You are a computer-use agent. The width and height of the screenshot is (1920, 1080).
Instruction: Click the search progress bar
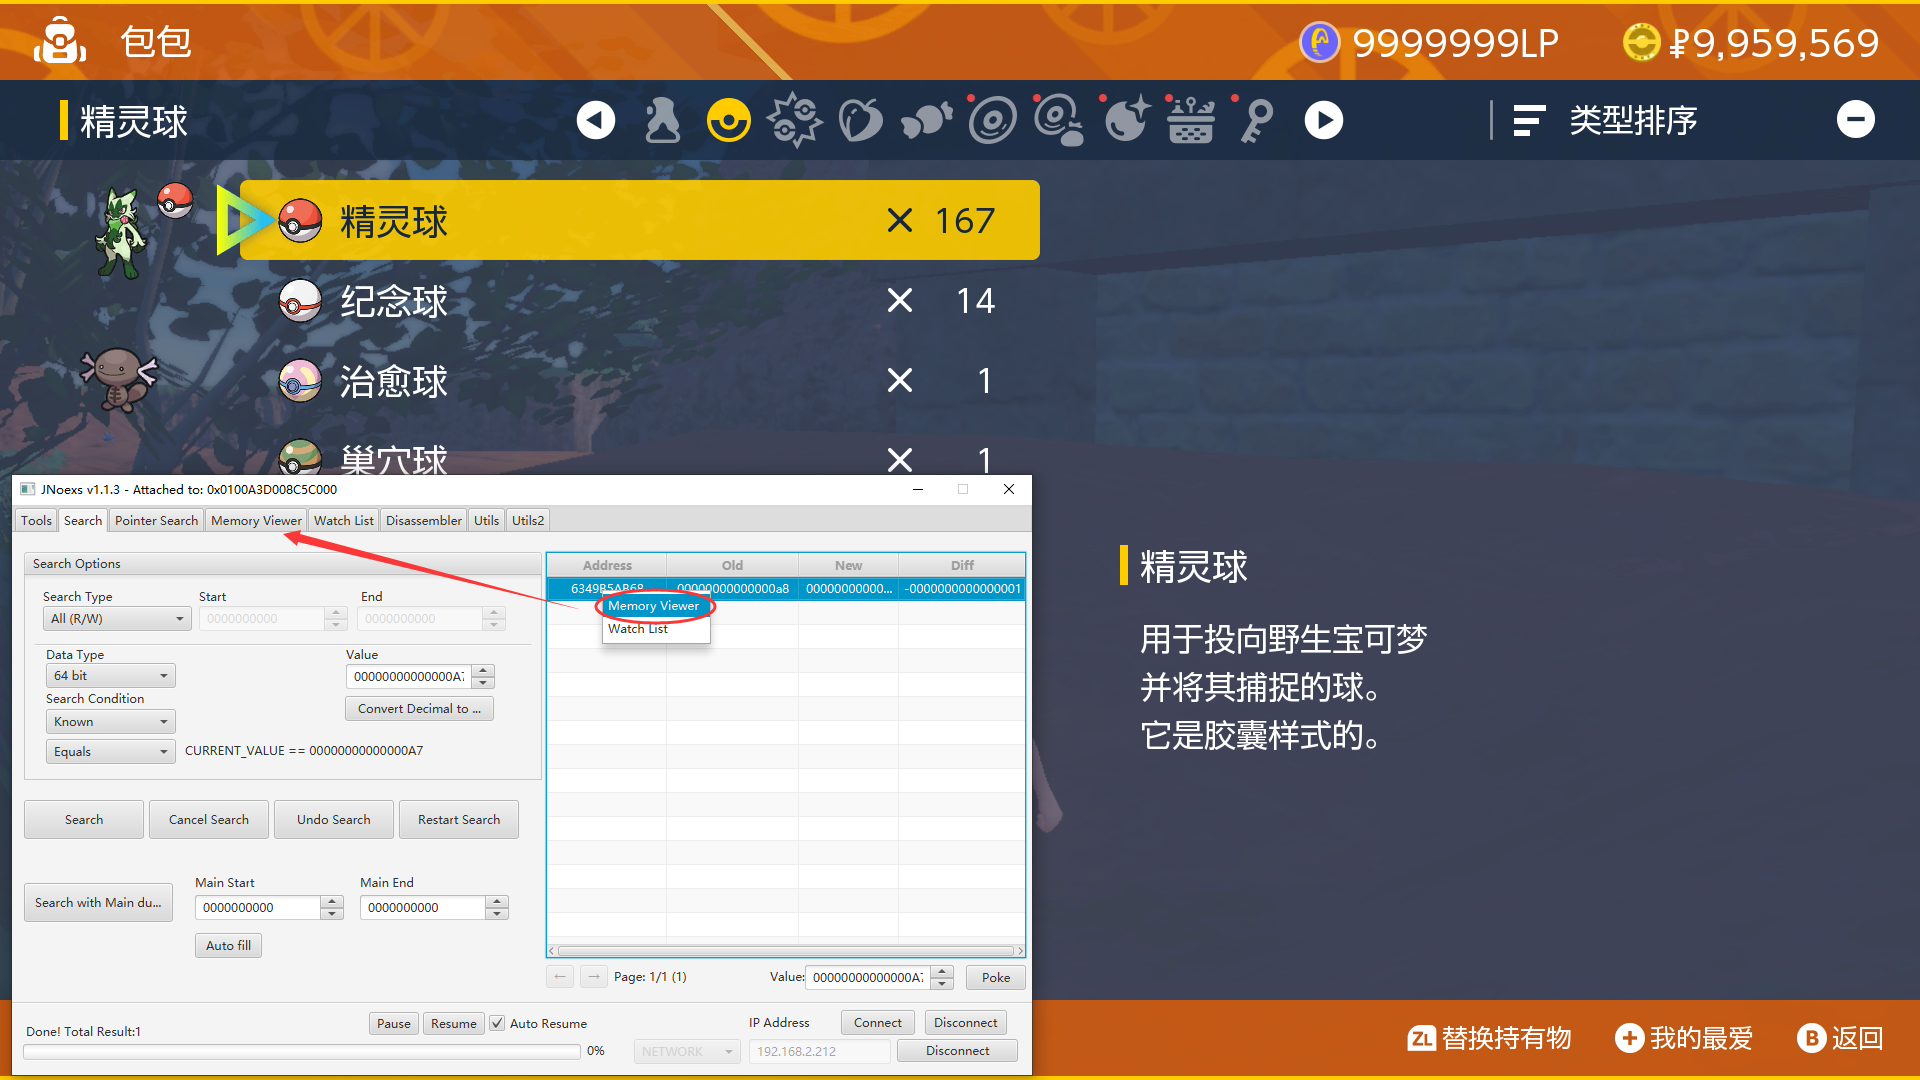pos(302,1052)
